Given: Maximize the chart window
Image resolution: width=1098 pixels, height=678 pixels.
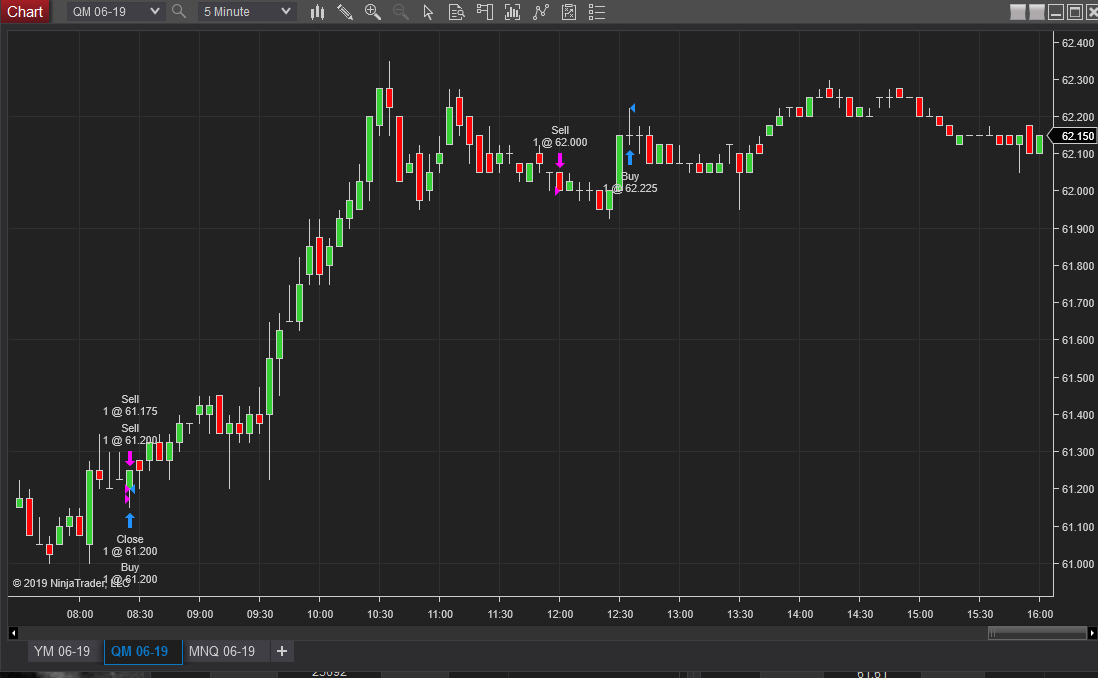Looking at the screenshot, I should (1075, 12).
